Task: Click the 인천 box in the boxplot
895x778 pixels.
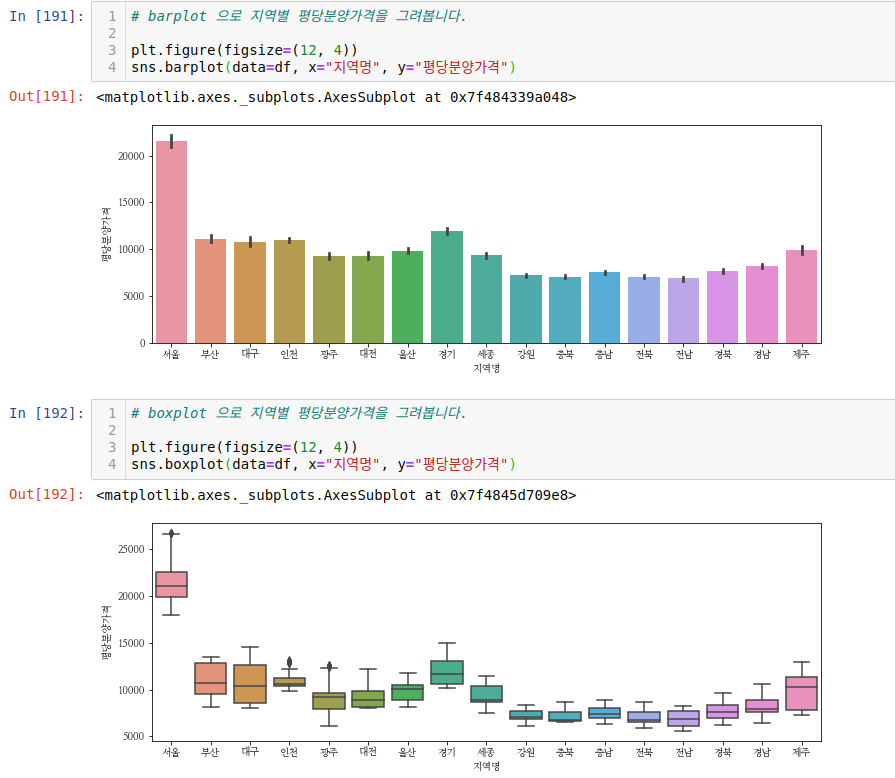Action: click(x=289, y=682)
